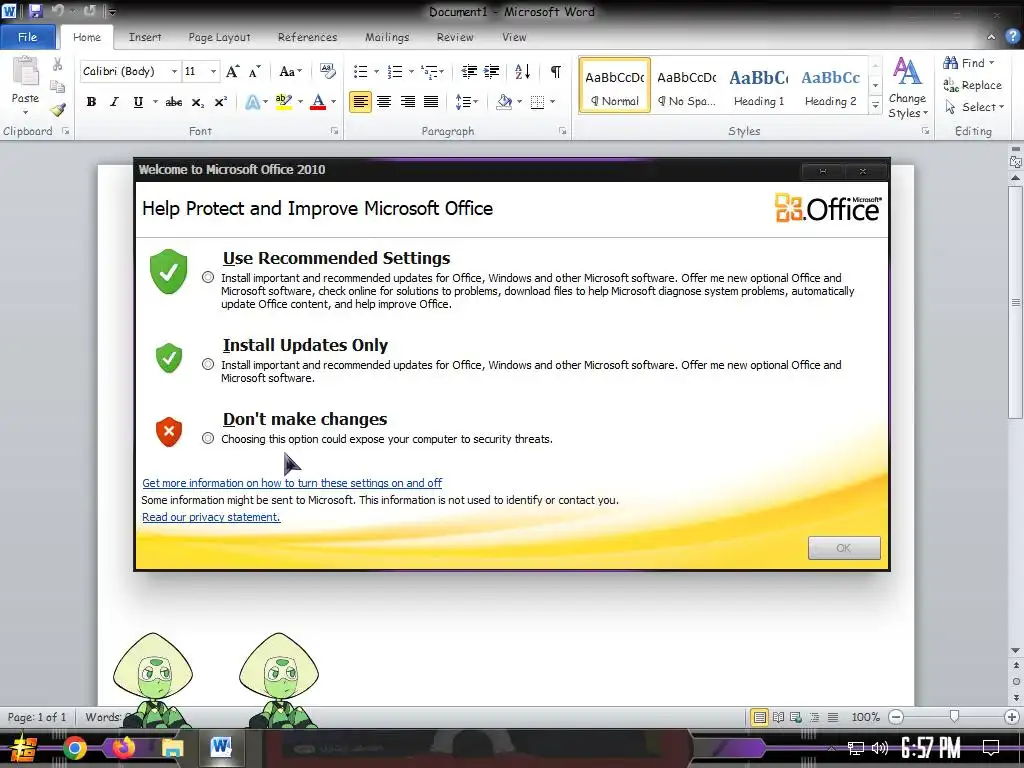Screen dimensions: 1024x768
Task: Click the Numbering list icon
Action: 394,71
